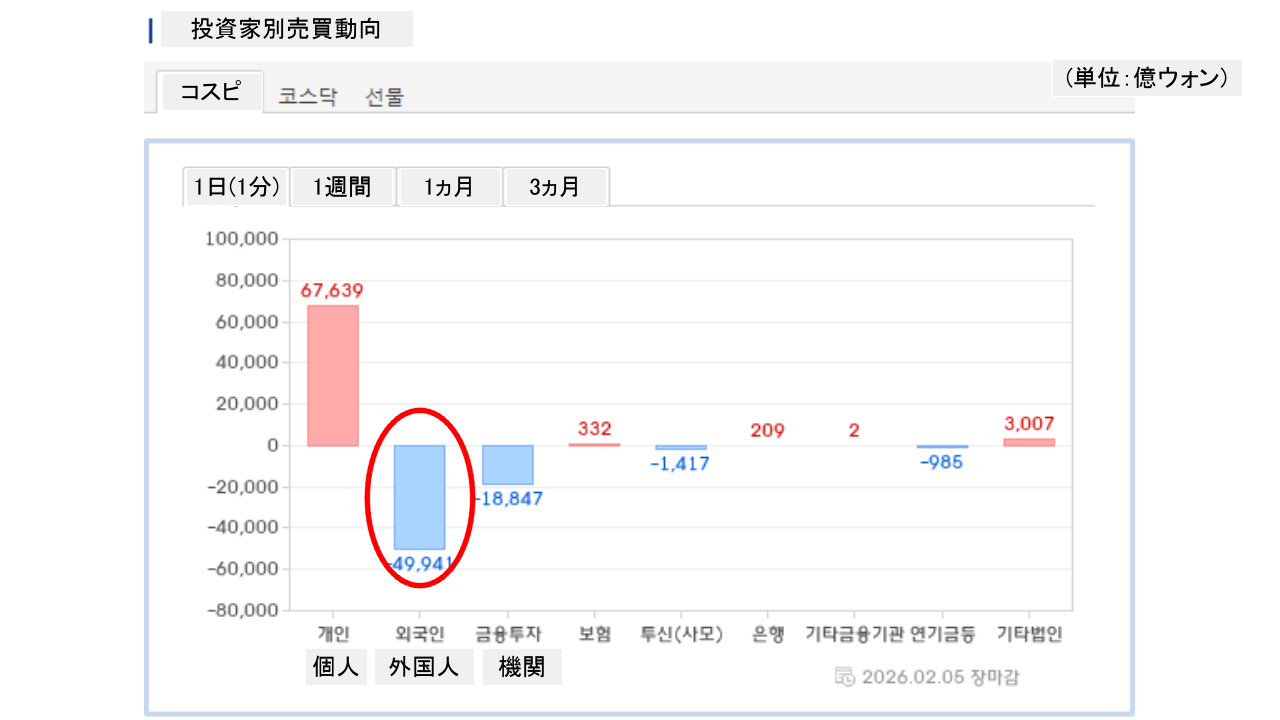The image size is (1280, 720).
Task: Click the 보험 bar labeled 332
Action: (x=594, y=443)
